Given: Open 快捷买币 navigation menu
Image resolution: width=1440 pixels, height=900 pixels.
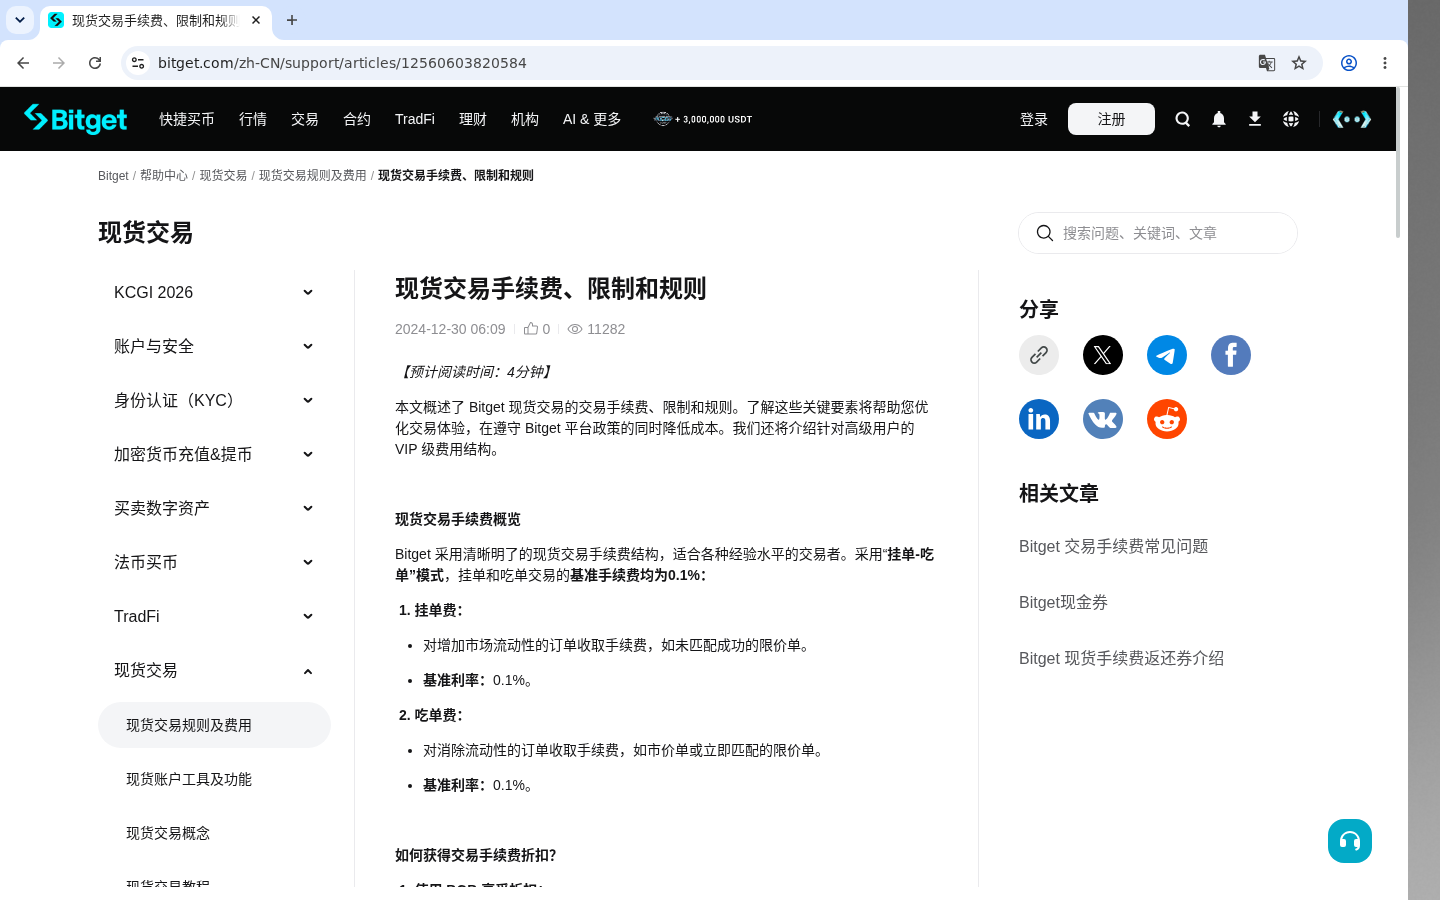Looking at the screenshot, I should [x=187, y=119].
